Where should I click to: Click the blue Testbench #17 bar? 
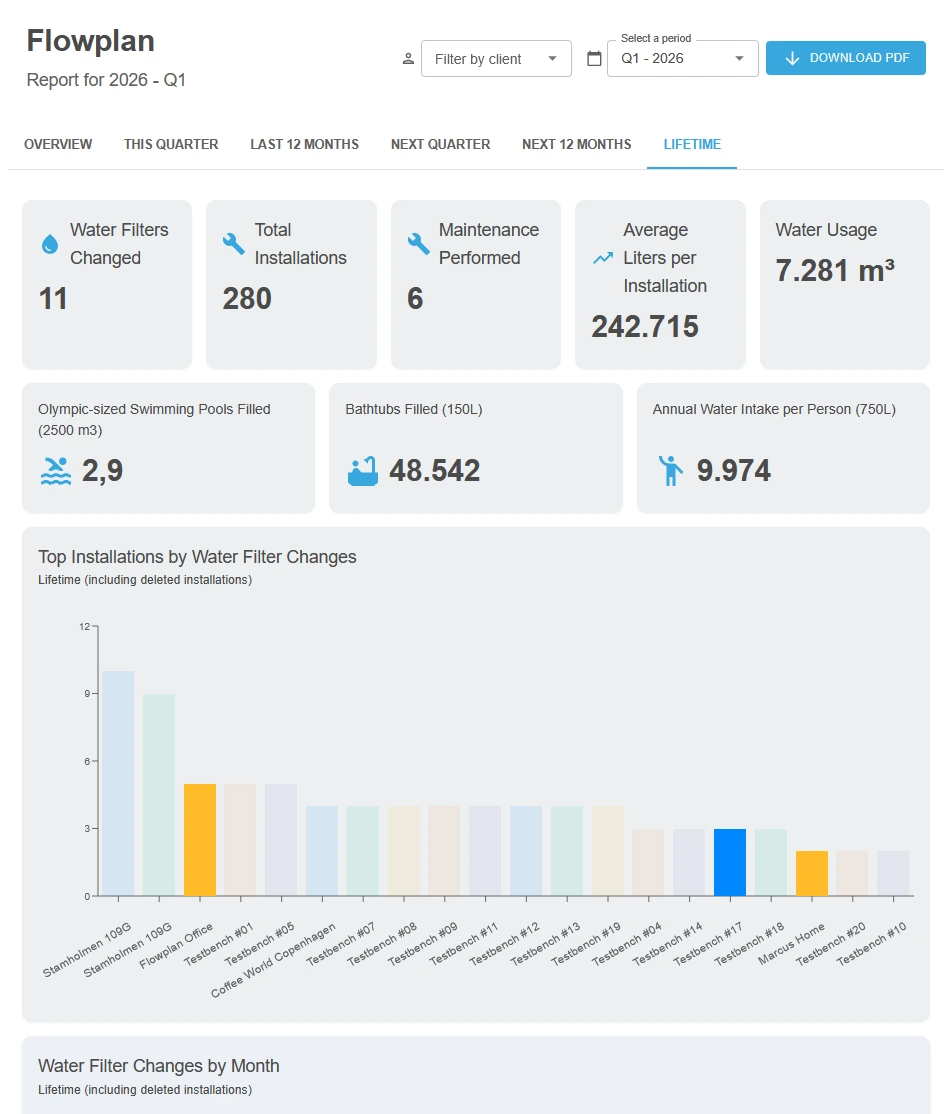click(730, 862)
